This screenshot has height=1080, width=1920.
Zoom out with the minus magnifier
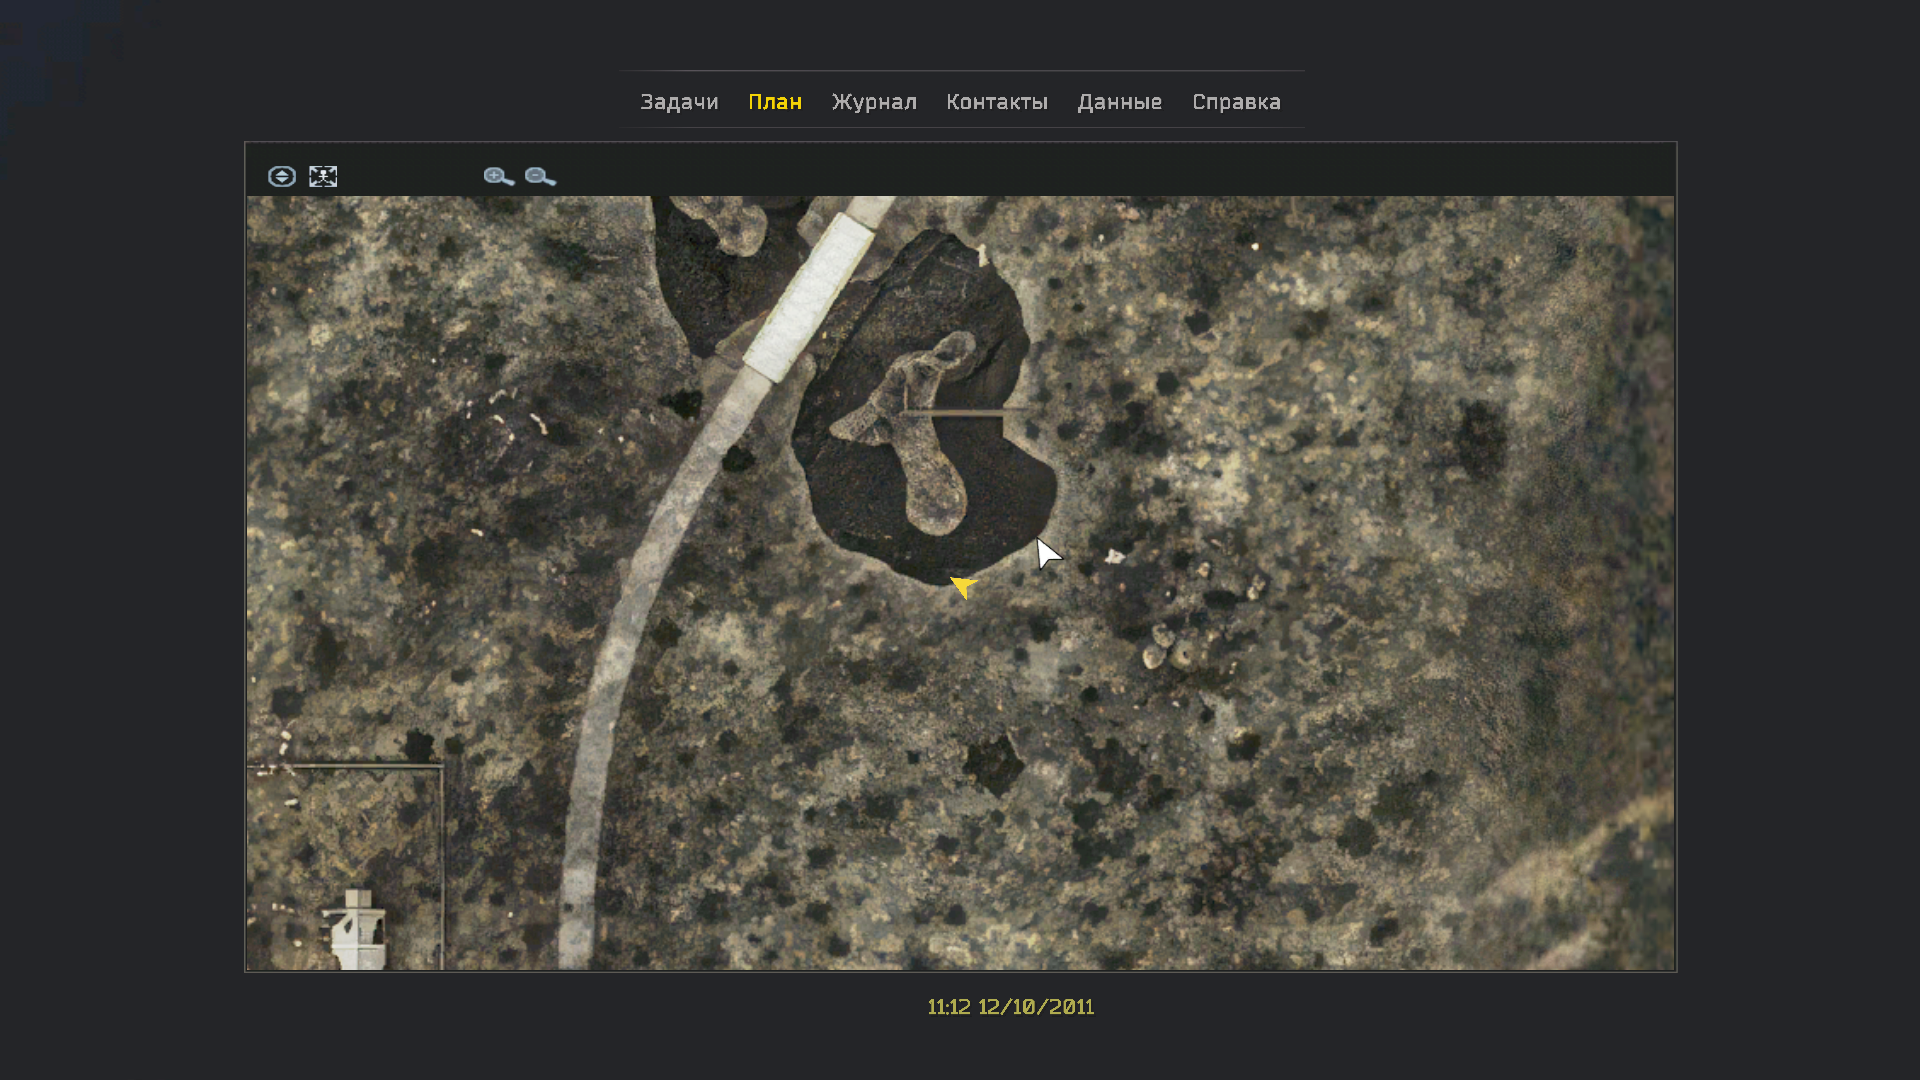(540, 177)
